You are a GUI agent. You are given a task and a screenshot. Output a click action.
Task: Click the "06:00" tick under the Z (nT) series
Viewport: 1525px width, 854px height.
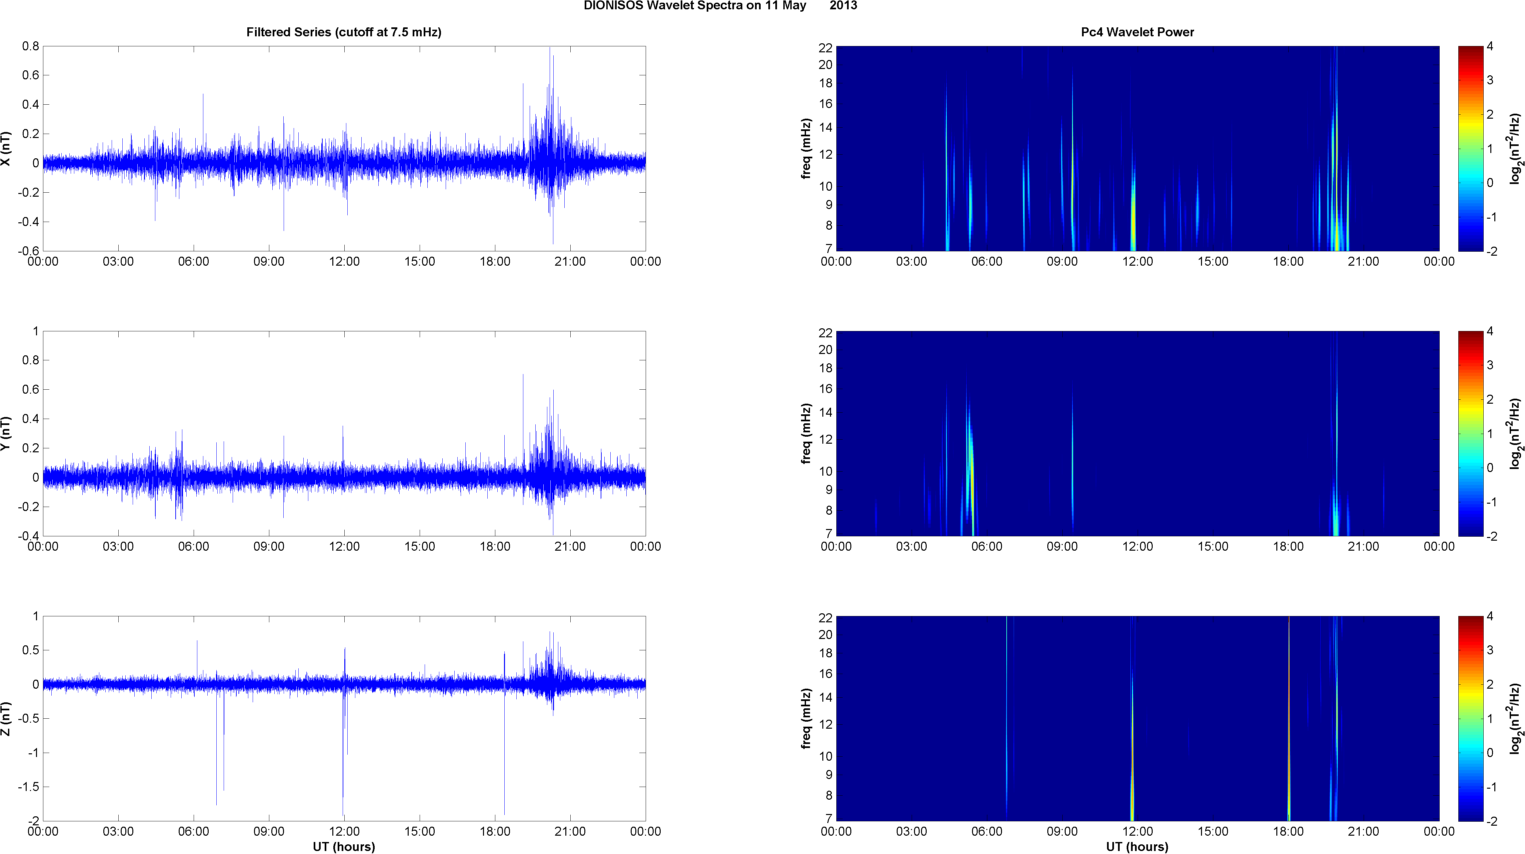point(193,832)
